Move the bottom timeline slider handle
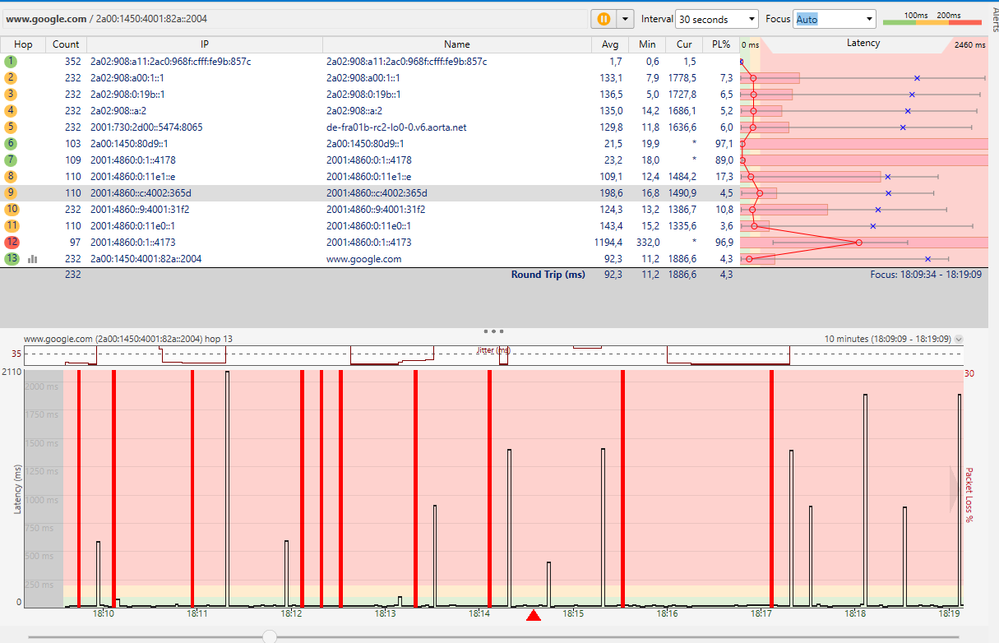Image resolution: width=999 pixels, height=643 pixels. (270, 636)
